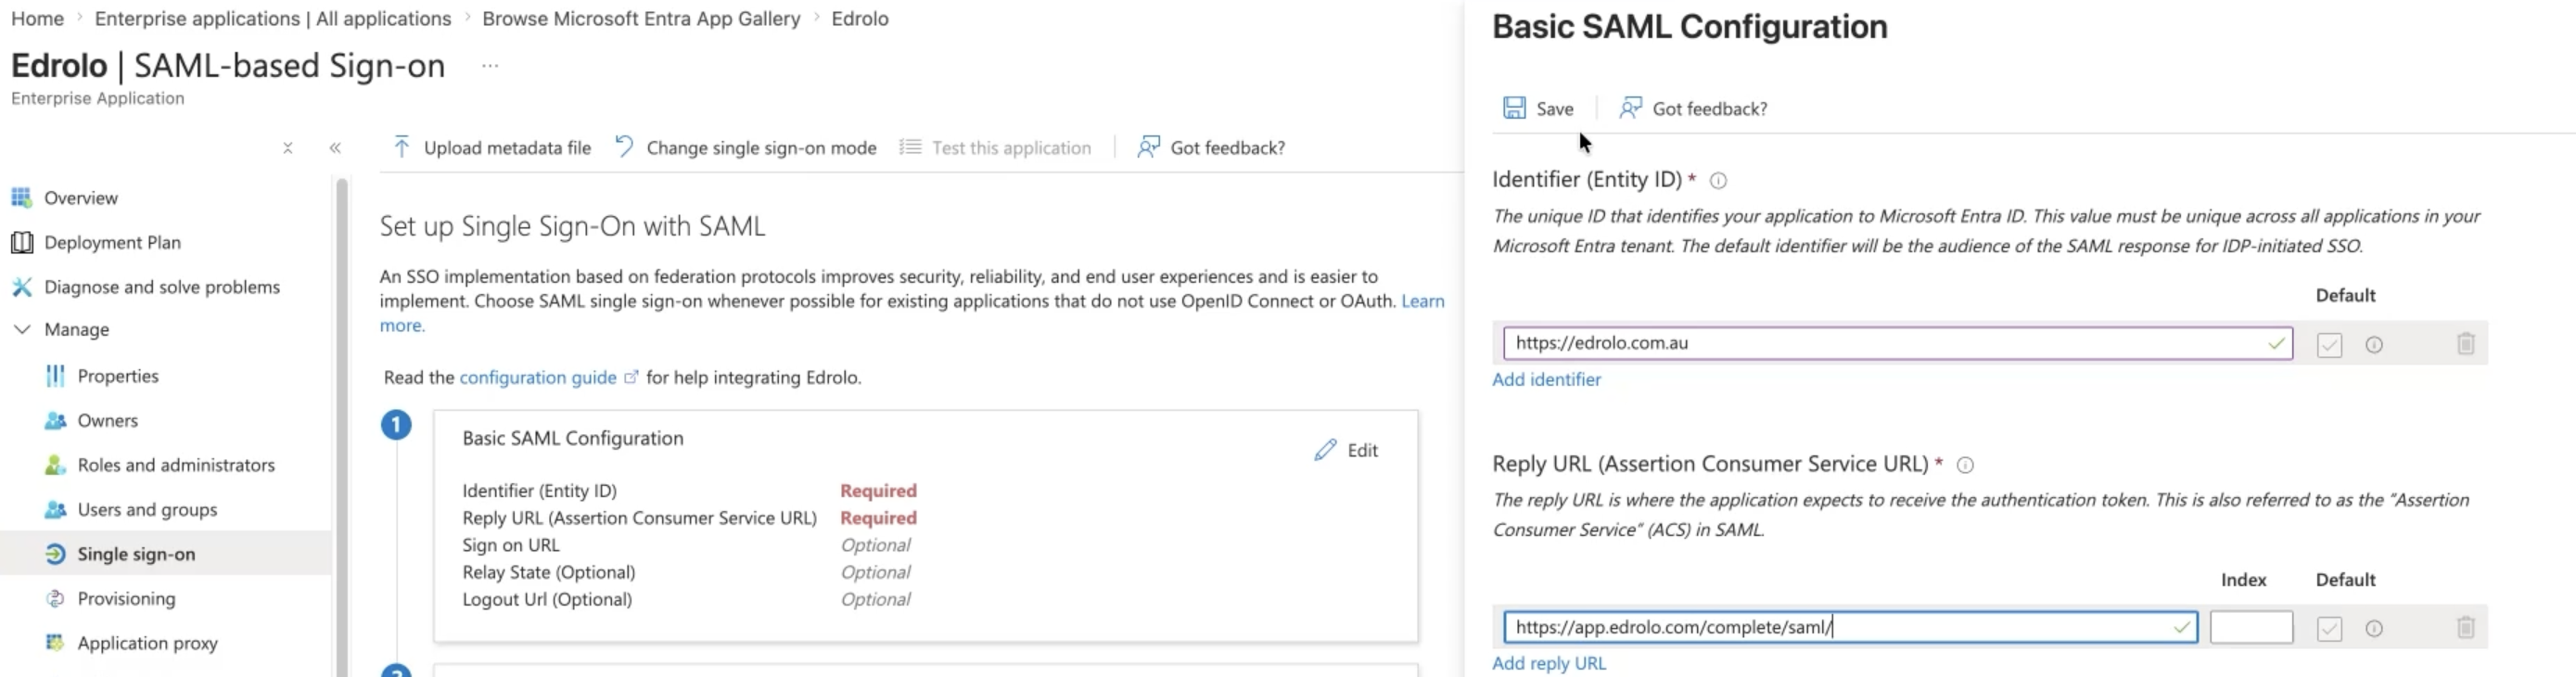
Task: Click Add reply URL link
Action: 1549,664
